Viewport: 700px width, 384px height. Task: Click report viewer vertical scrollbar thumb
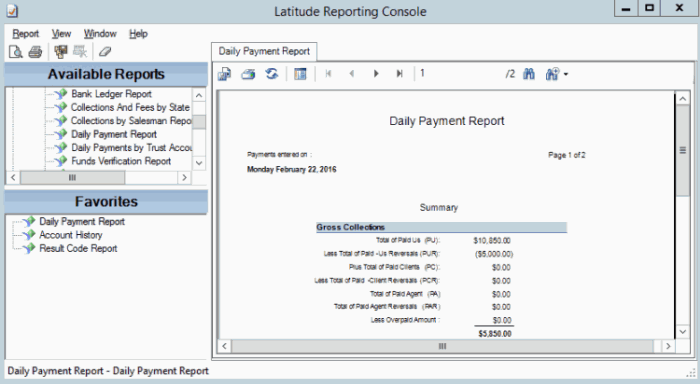coord(682,150)
